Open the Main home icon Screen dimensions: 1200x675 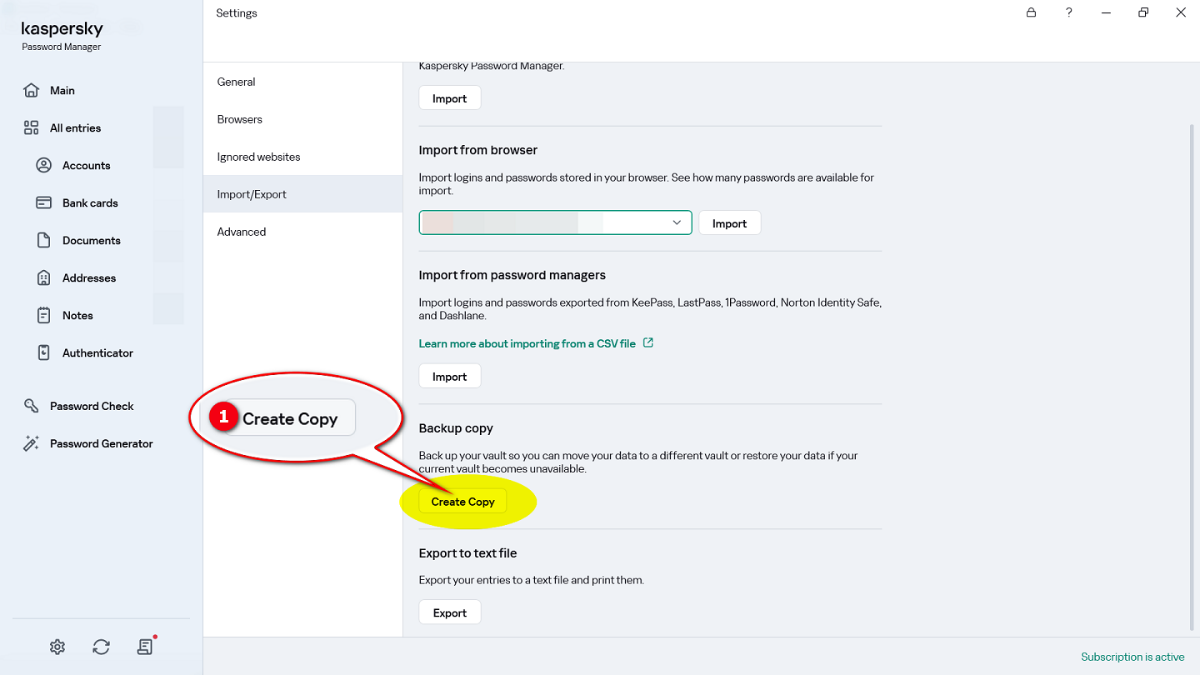pos(31,91)
